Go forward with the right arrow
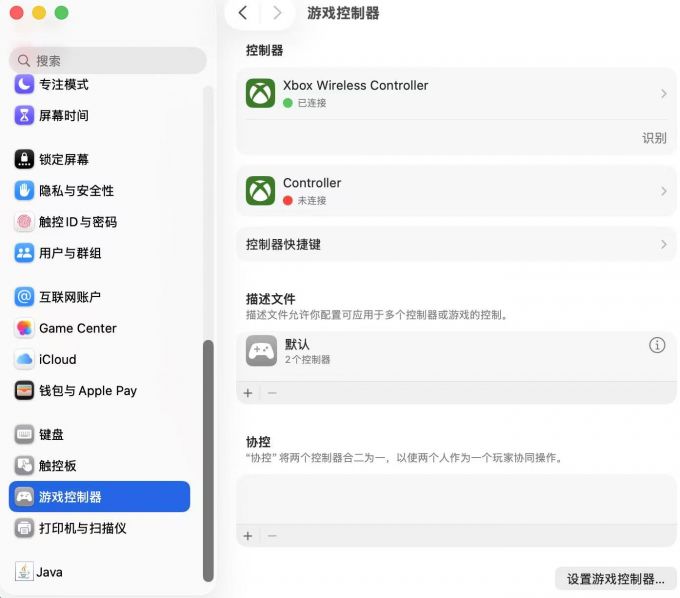The width and height of the screenshot is (680, 598). coord(277,13)
